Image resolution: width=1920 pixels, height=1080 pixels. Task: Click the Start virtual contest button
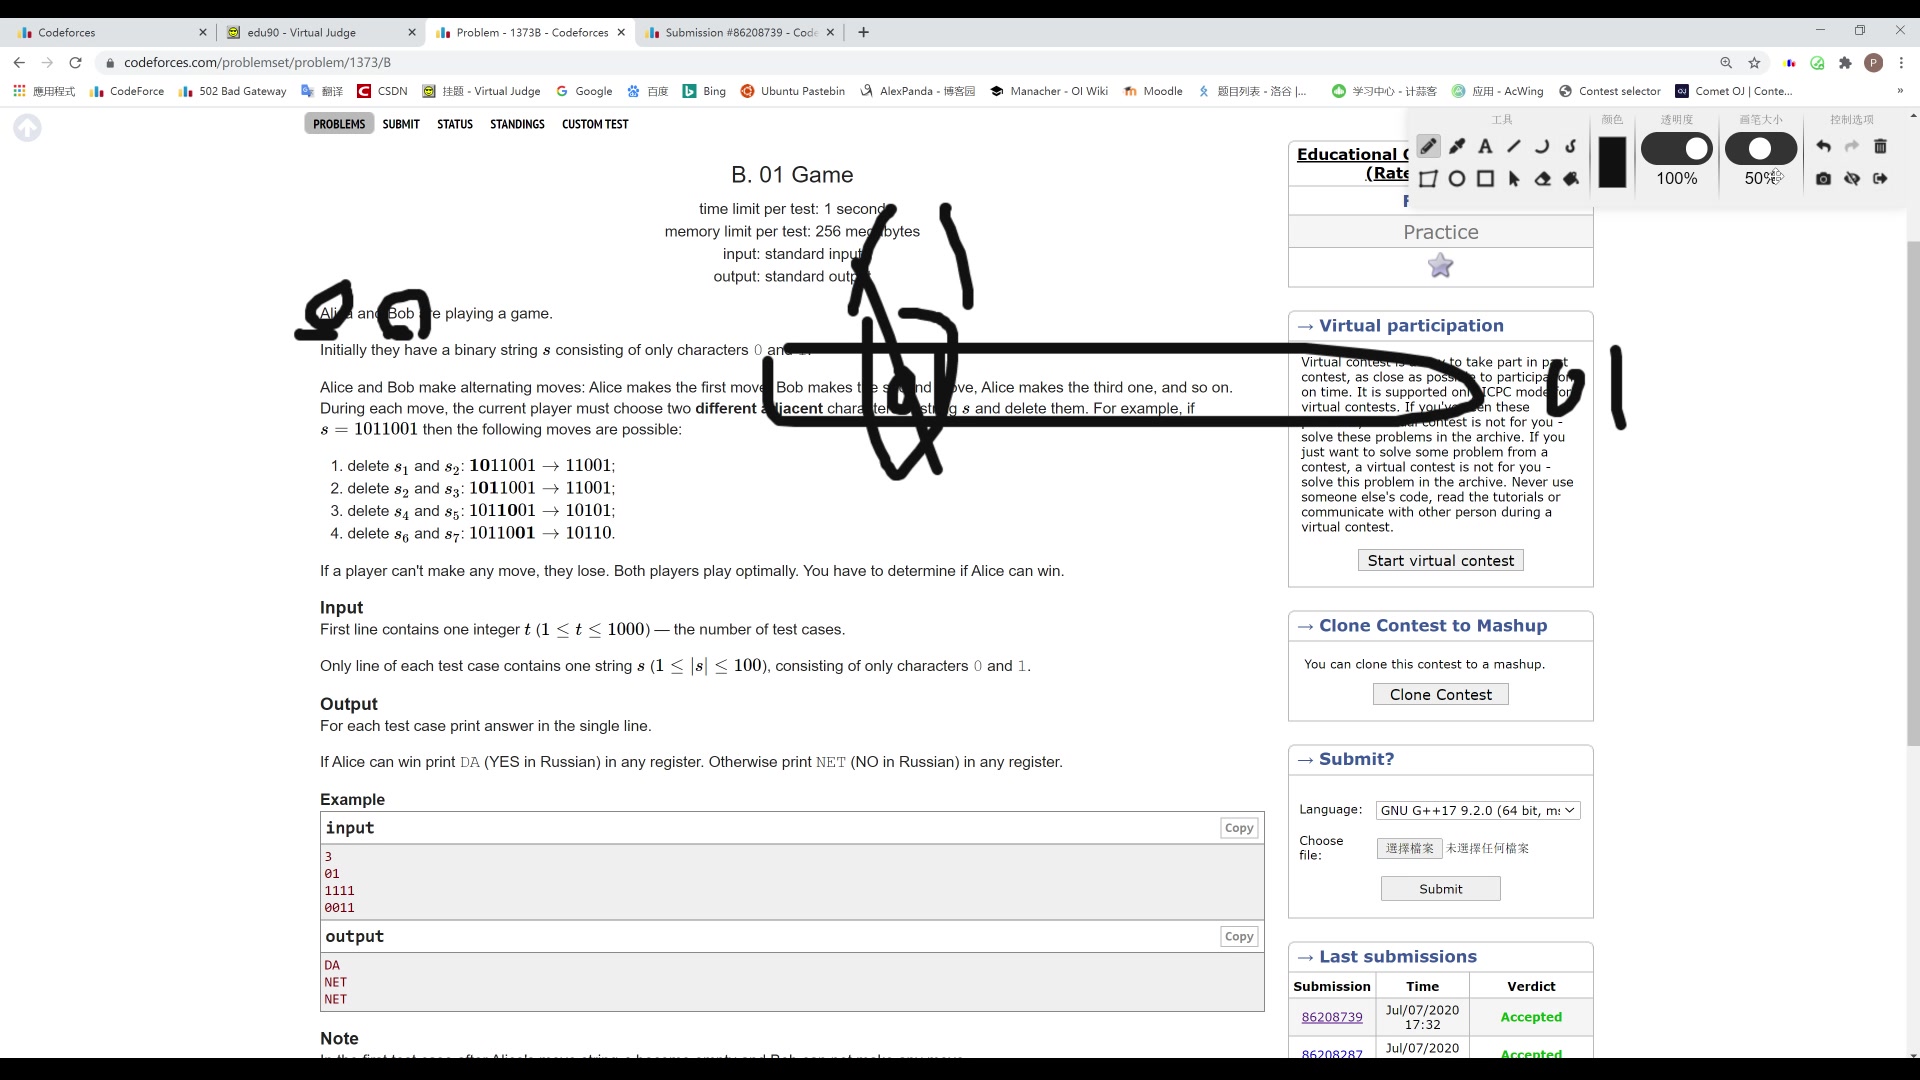pyautogui.click(x=1440, y=561)
